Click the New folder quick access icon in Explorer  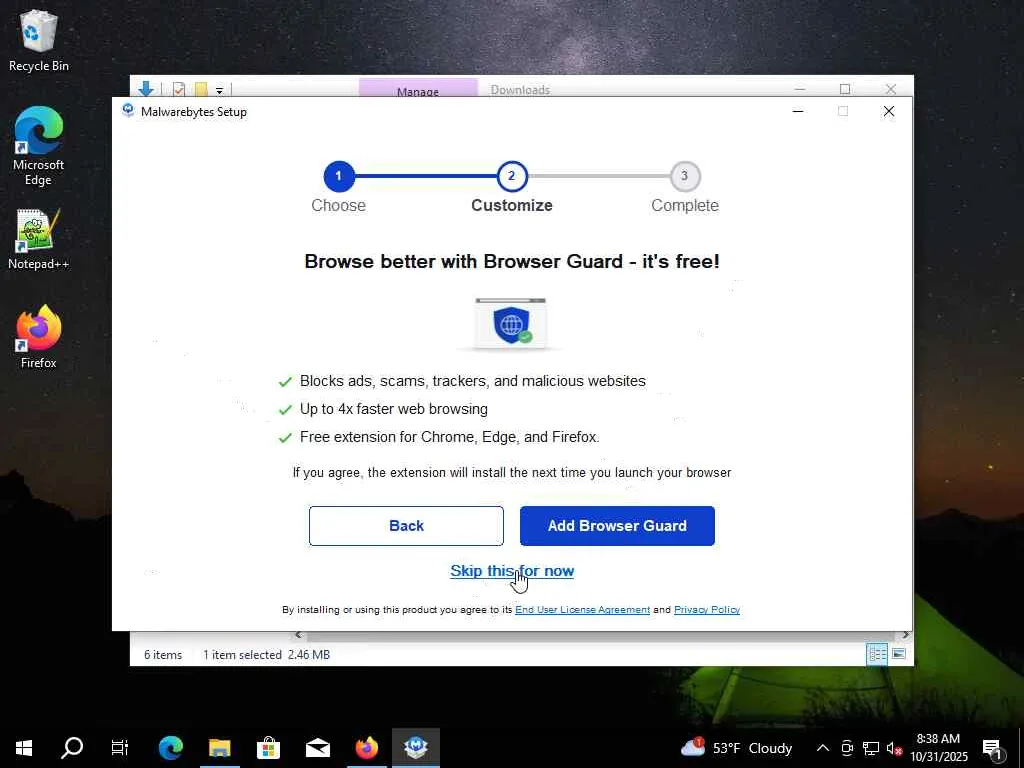click(x=200, y=89)
